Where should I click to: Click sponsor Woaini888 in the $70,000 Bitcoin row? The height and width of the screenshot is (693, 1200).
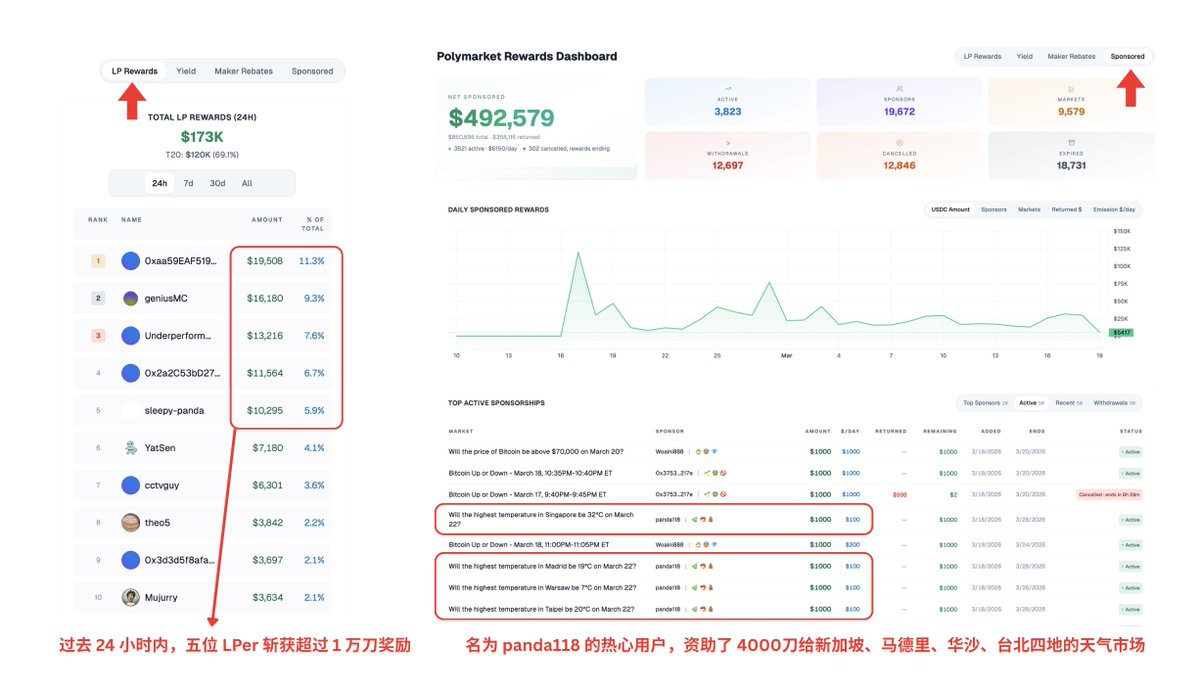tap(670, 452)
